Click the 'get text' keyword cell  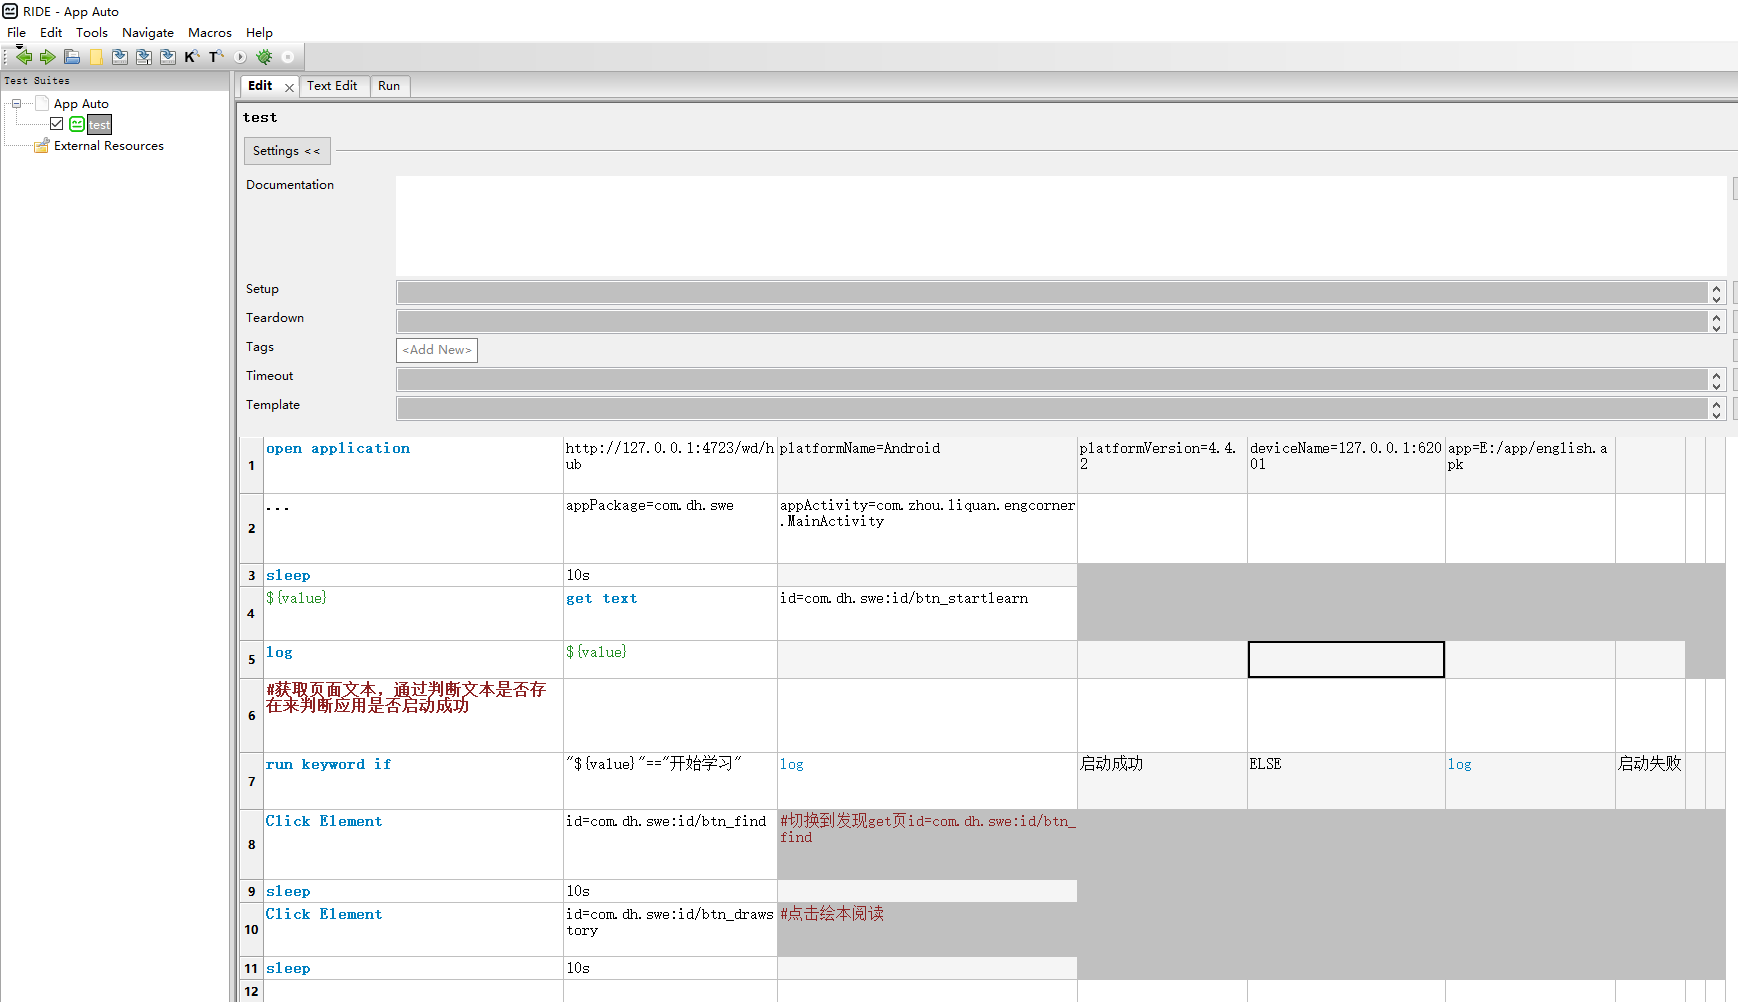coord(670,613)
